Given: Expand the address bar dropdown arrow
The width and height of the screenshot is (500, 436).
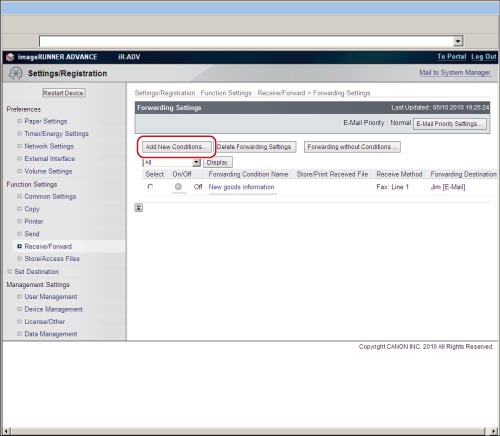Looking at the screenshot, I should [x=458, y=41].
